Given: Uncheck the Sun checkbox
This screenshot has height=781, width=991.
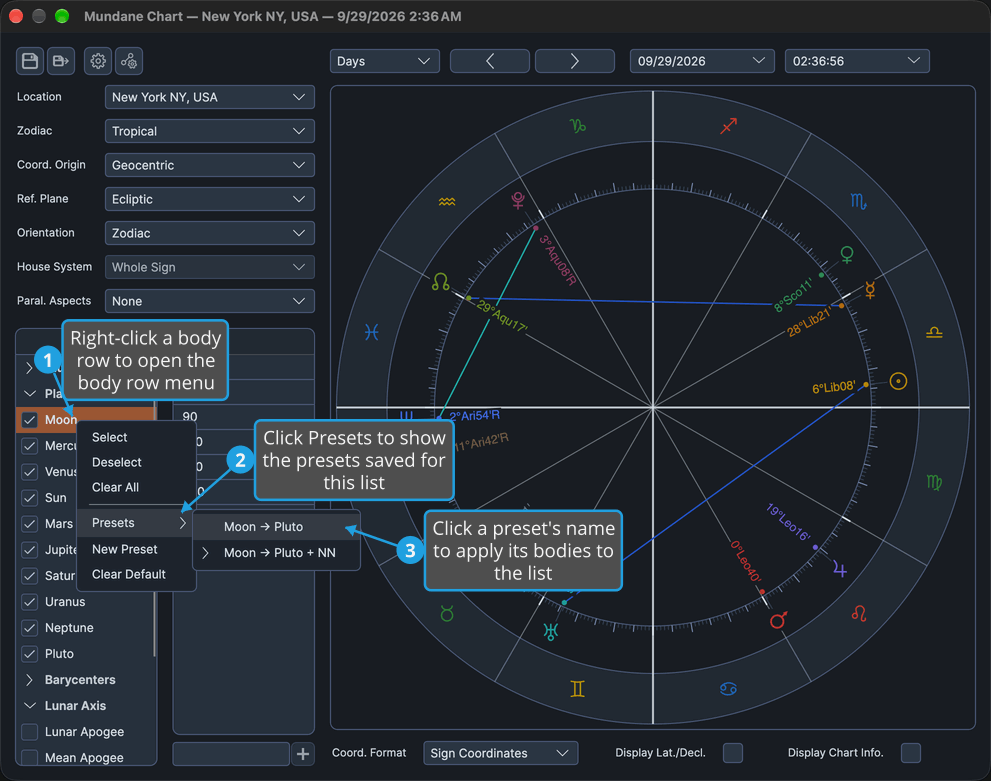Looking at the screenshot, I should 30,498.
